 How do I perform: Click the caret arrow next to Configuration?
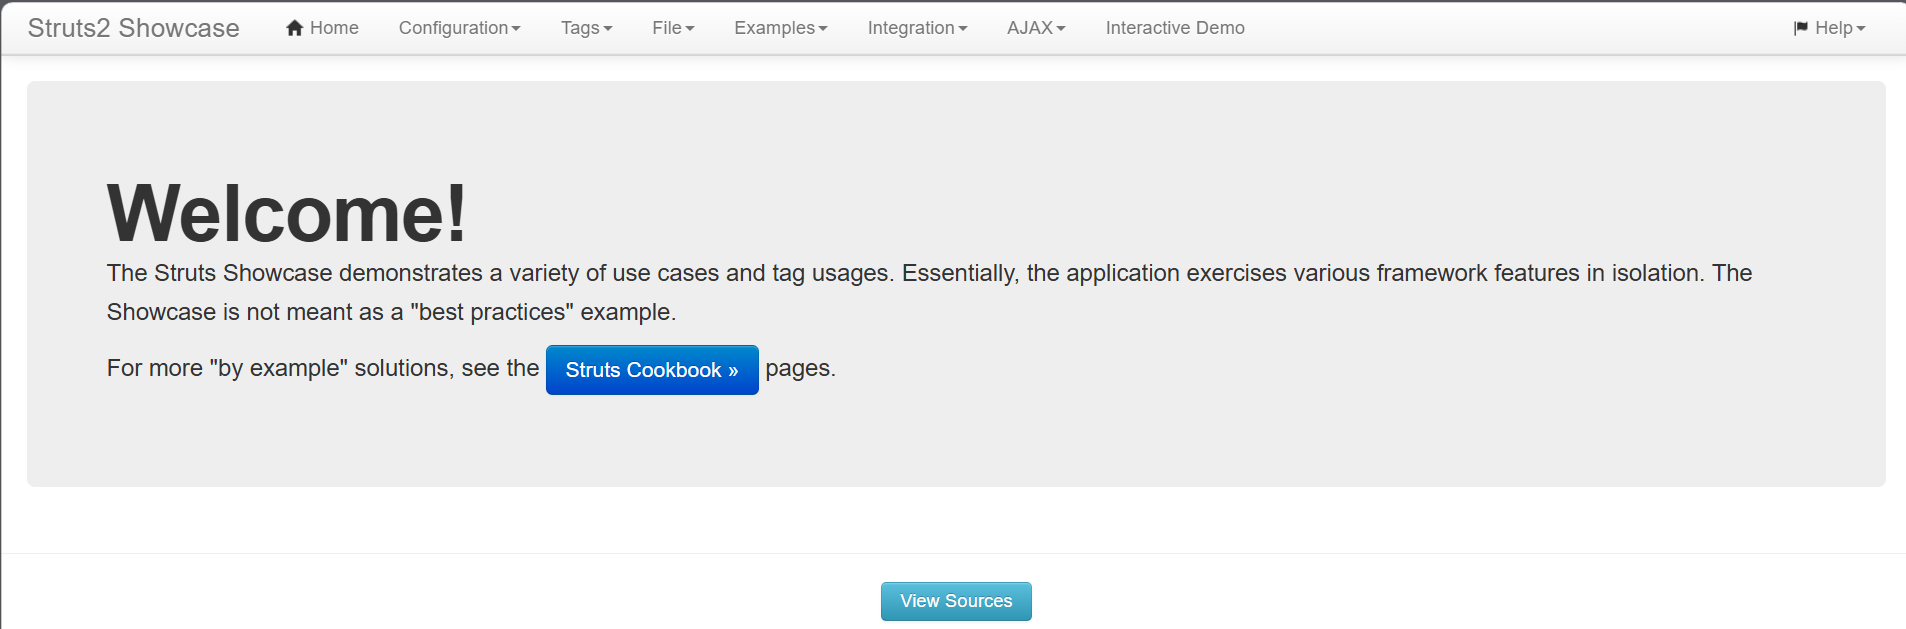[516, 29]
